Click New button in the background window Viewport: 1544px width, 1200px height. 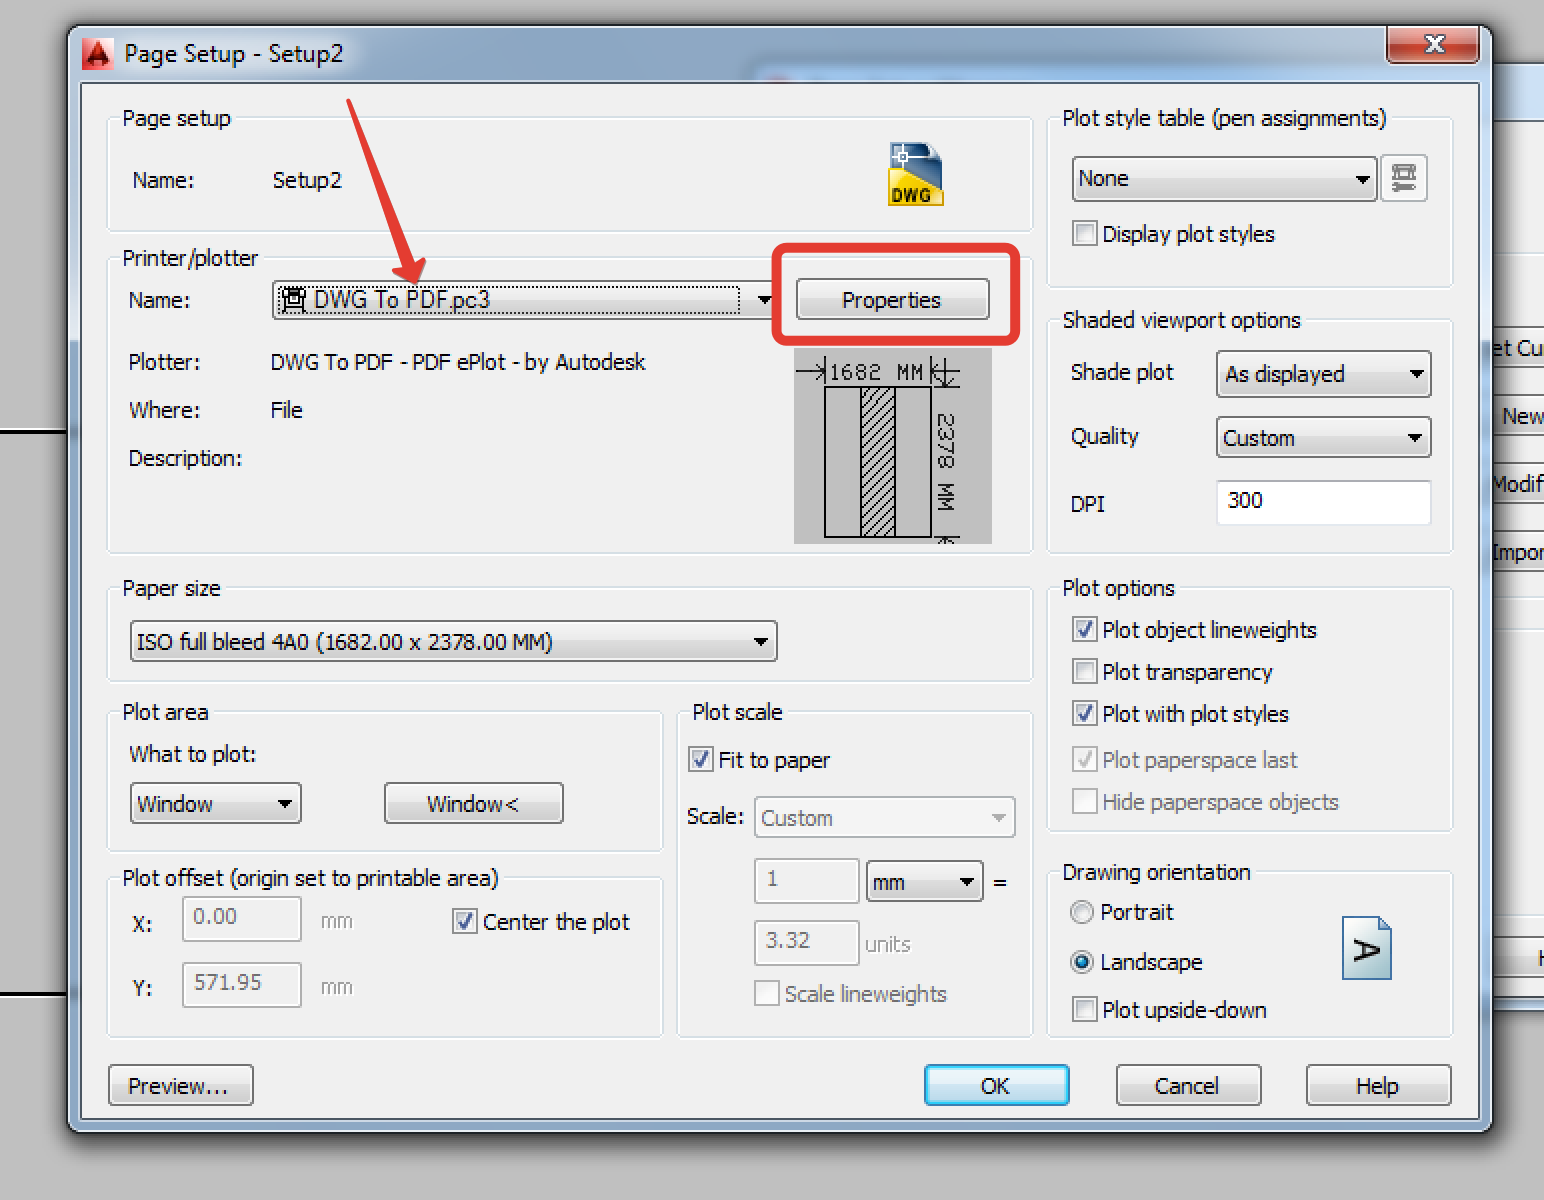(1519, 416)
